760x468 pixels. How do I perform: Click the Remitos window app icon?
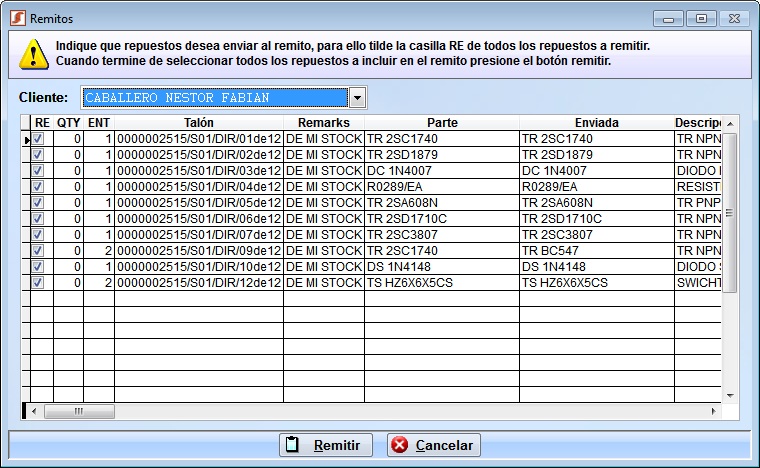[17, 18]
